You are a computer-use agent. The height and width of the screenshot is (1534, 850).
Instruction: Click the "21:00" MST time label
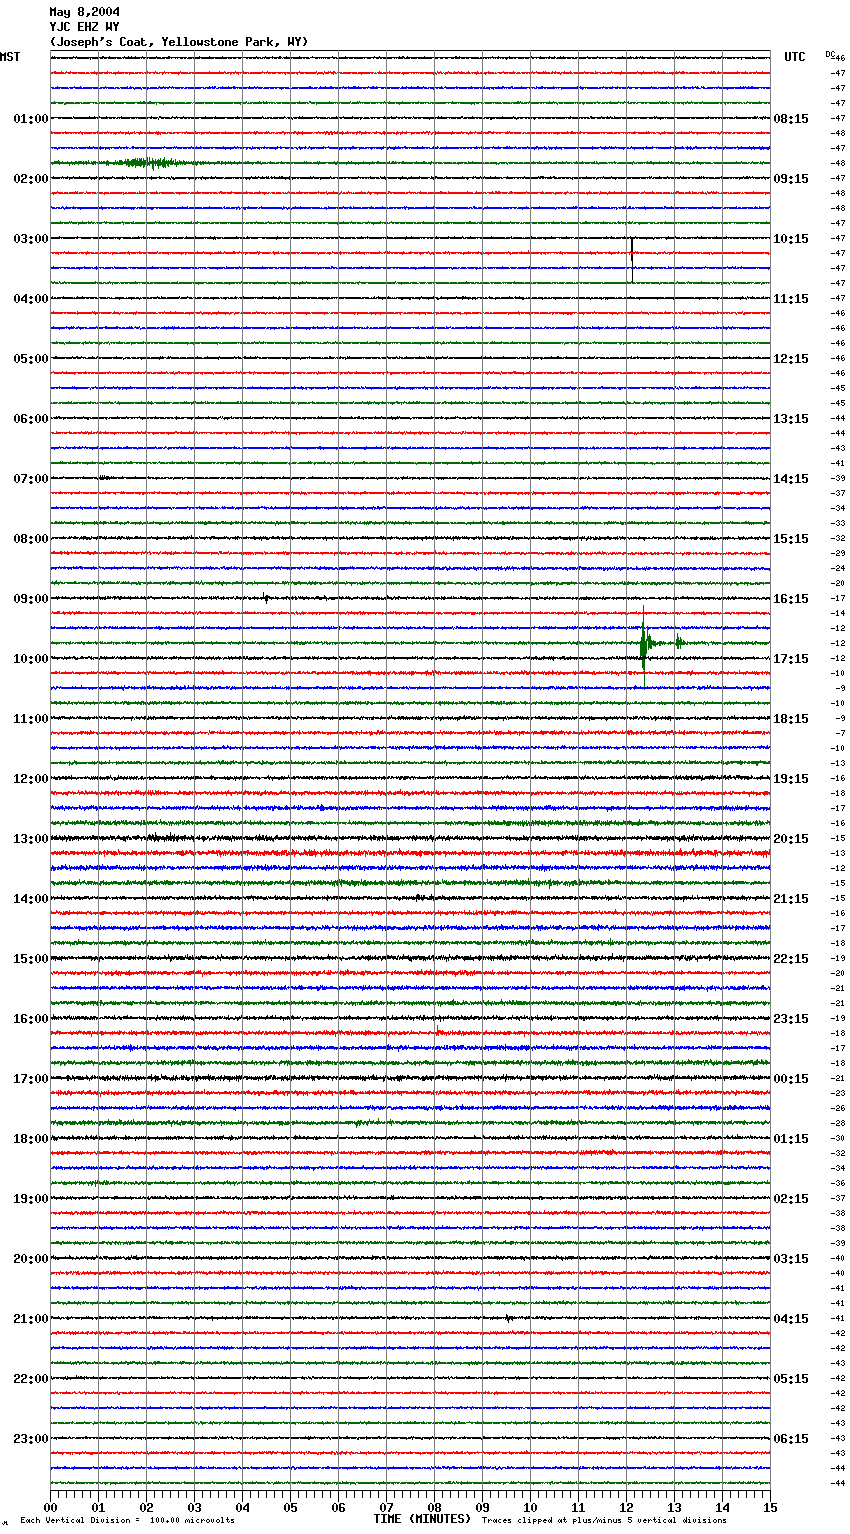31,1319
